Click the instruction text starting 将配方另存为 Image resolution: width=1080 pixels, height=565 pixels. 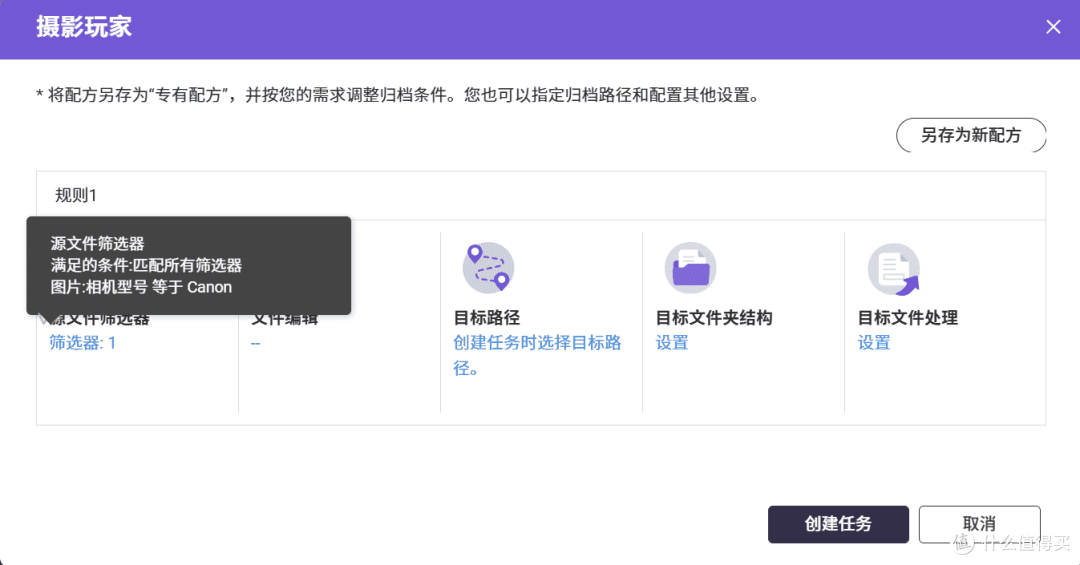coord(398,95)
